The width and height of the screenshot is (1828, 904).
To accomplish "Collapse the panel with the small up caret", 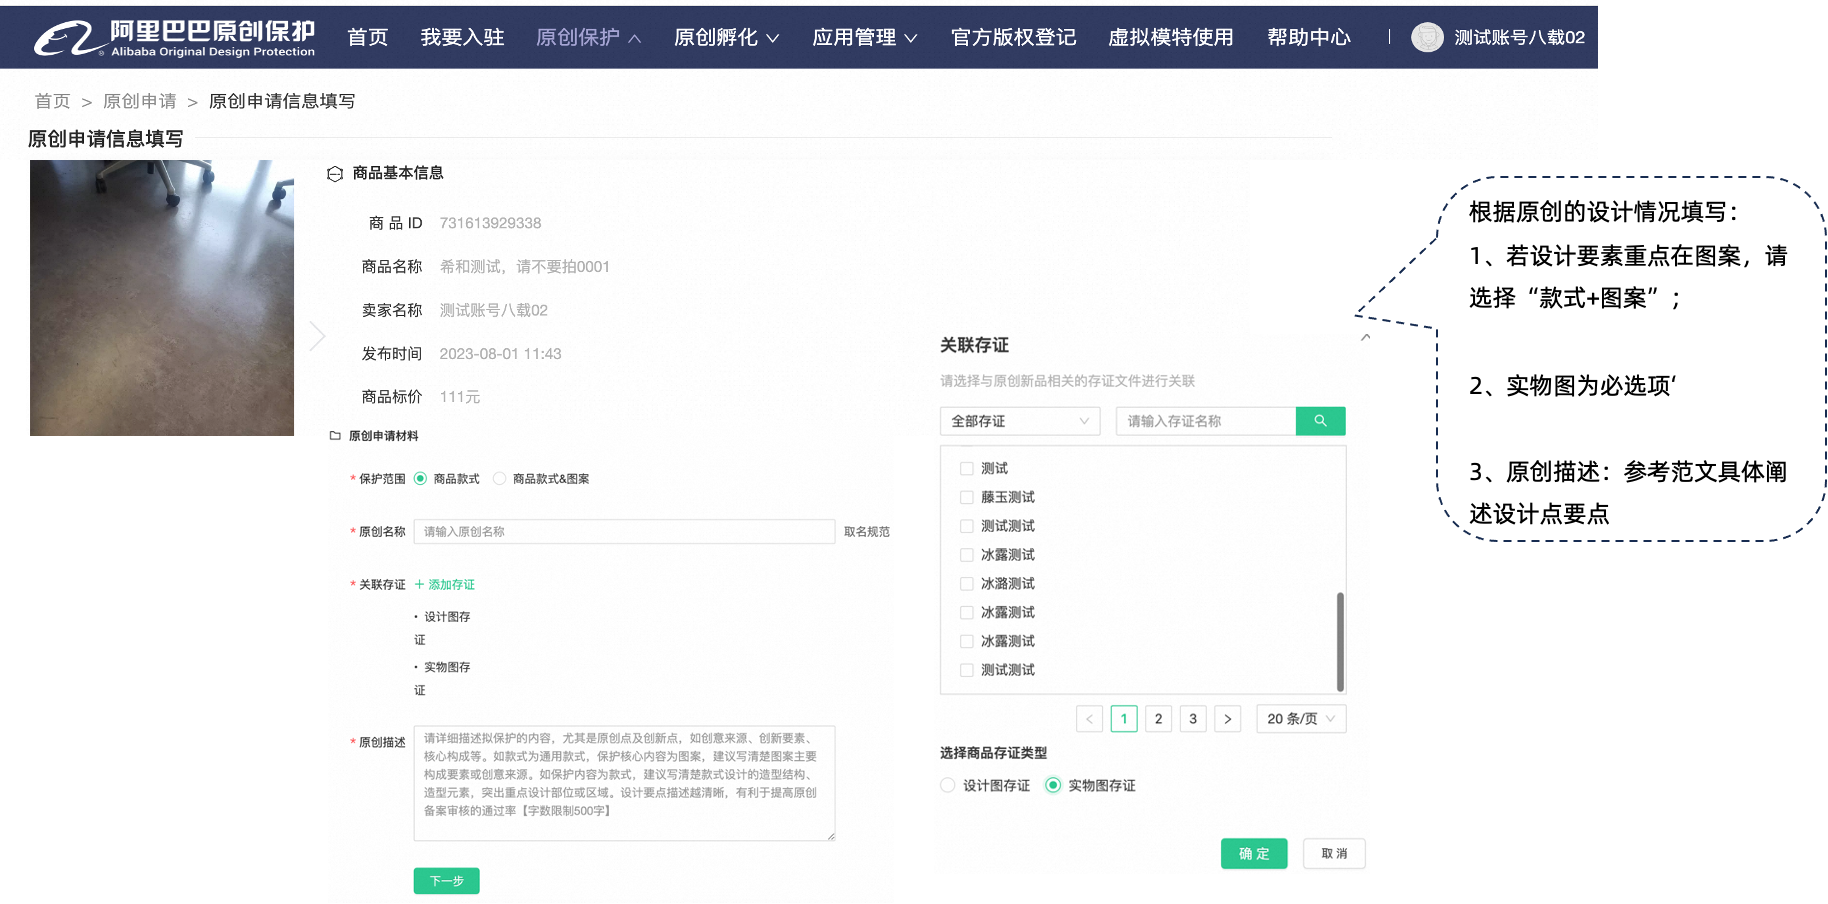I will [1365, 338].
